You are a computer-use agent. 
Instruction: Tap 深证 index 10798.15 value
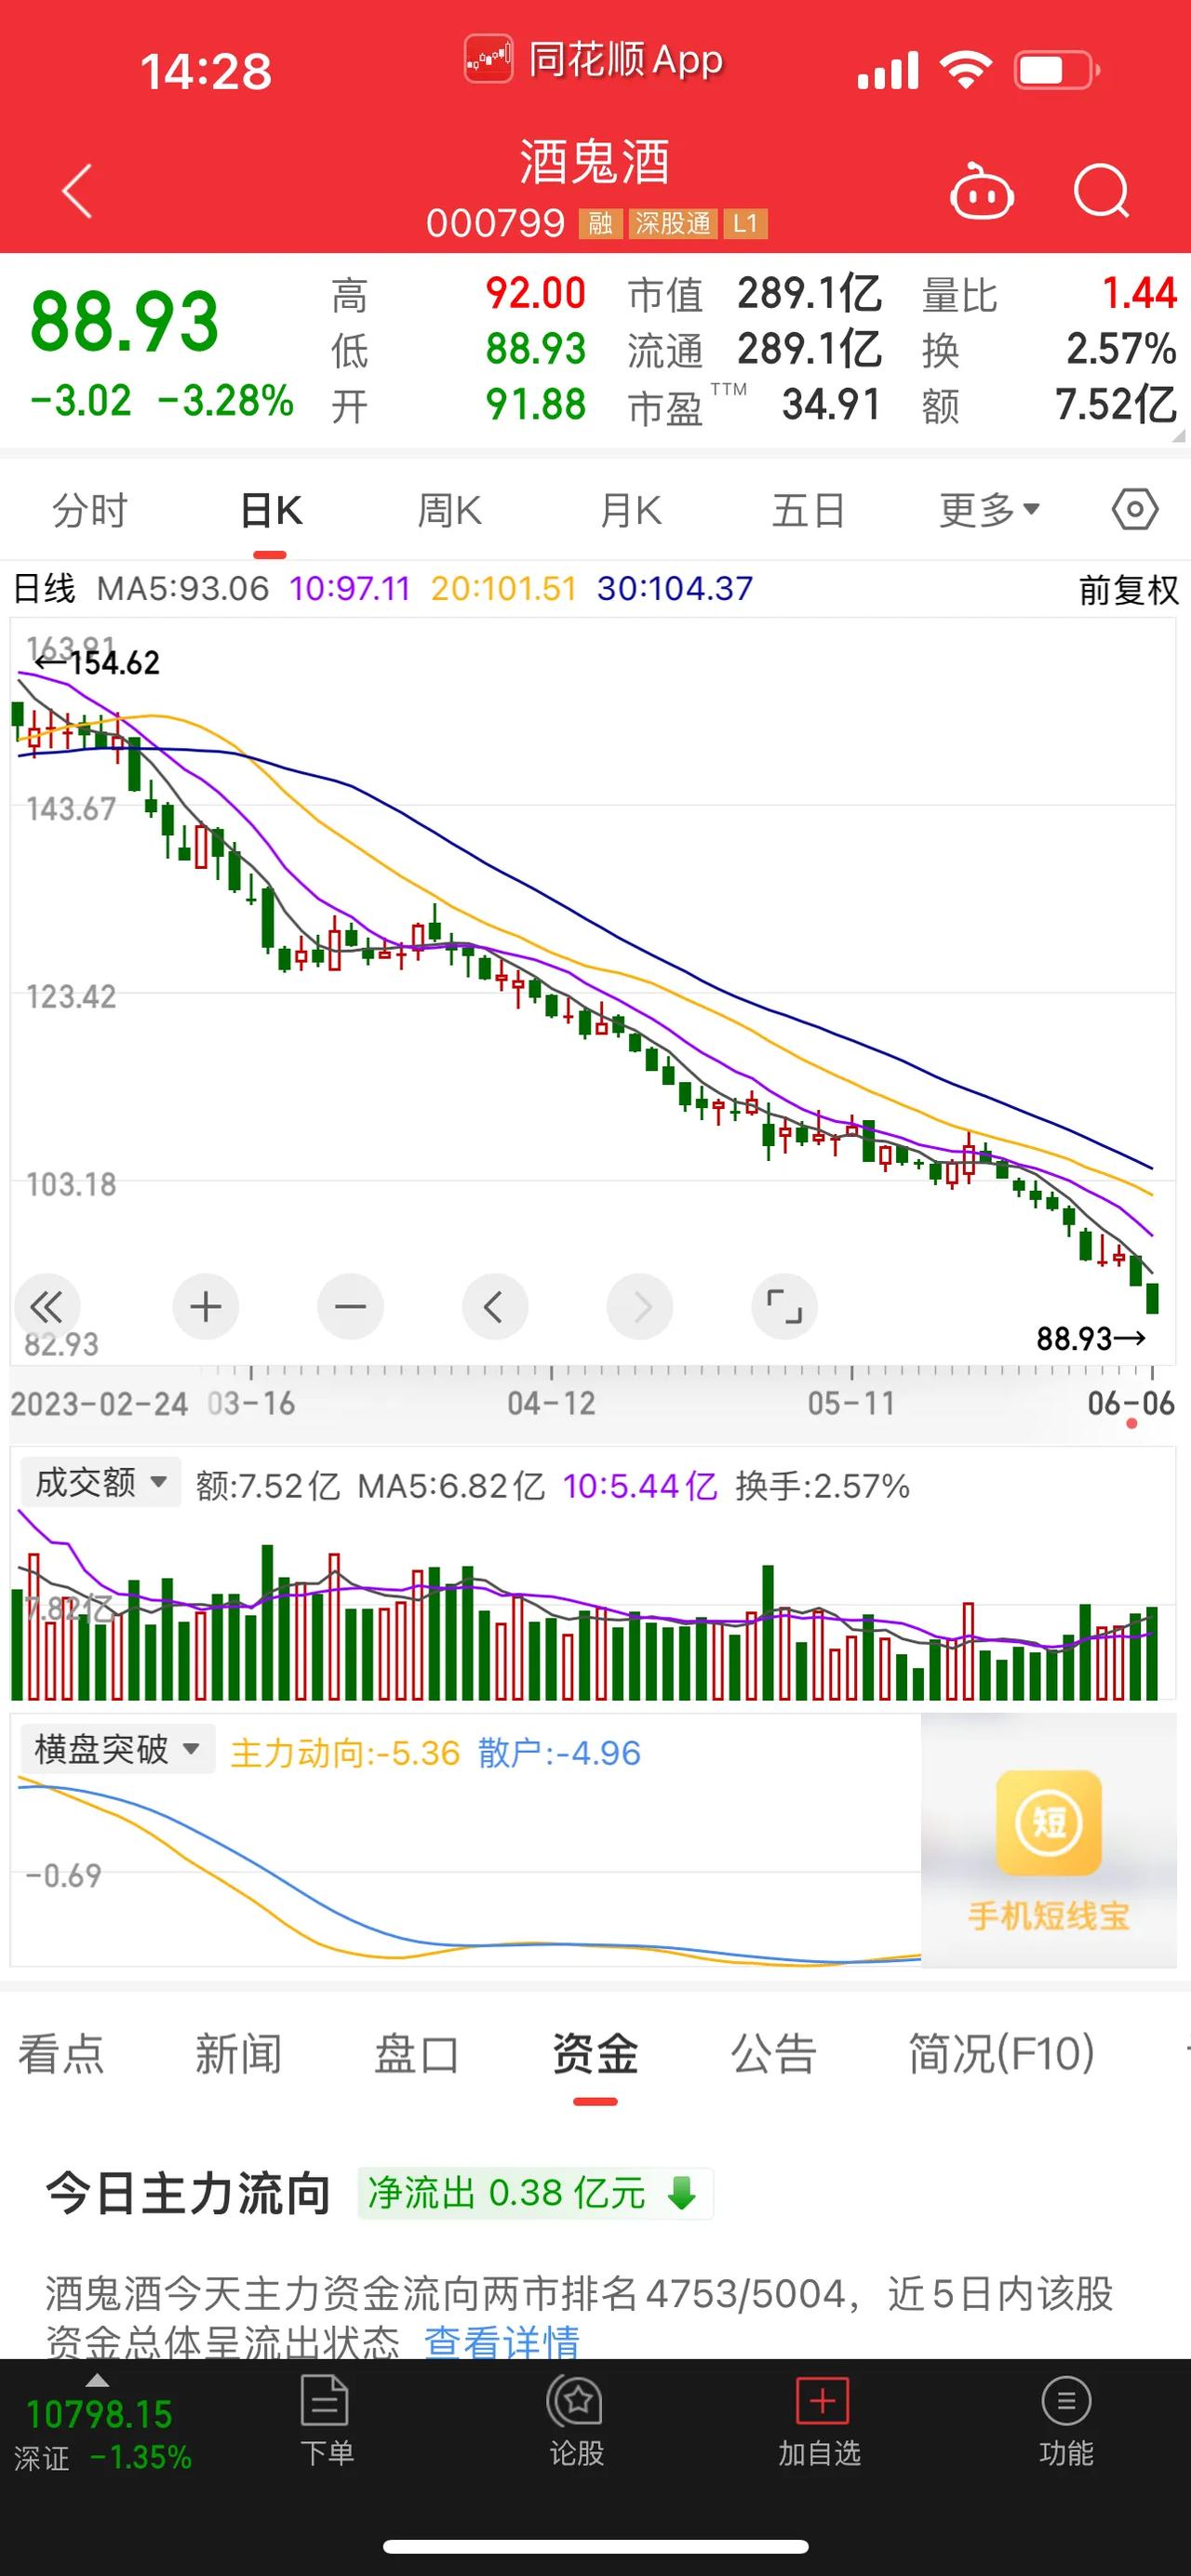point(99,2414)
